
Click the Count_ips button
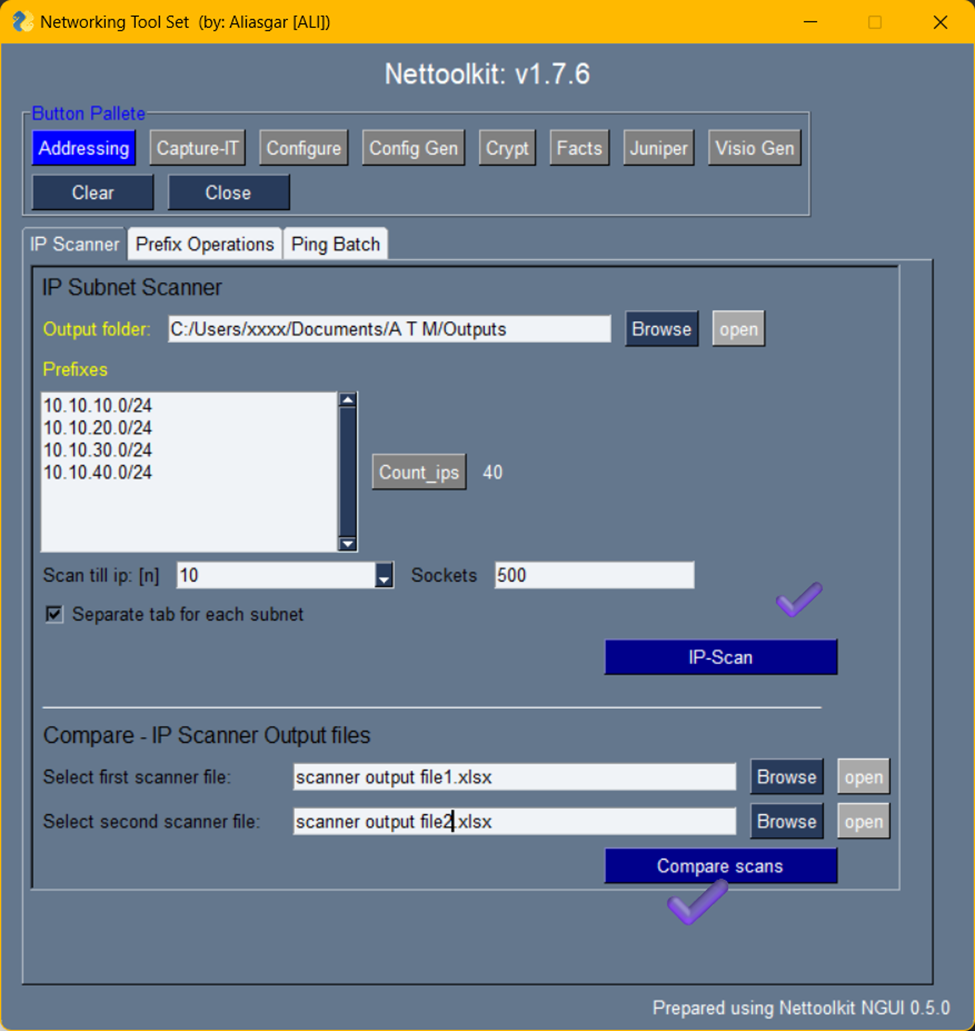[419, 472]
